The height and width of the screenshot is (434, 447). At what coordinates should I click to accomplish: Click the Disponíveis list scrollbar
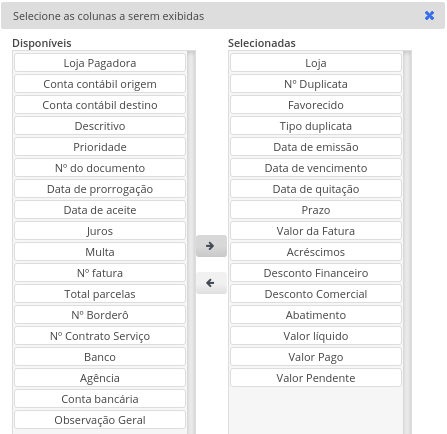191,242
